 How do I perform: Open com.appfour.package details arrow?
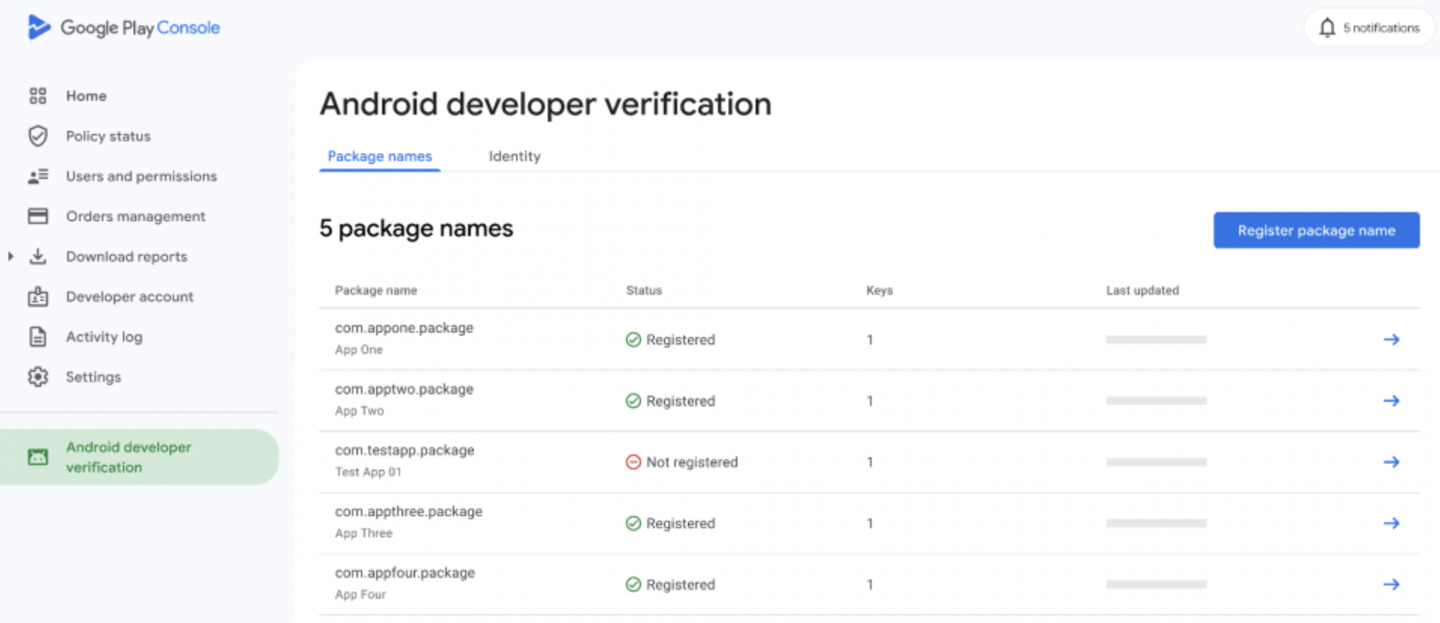click(1390, 584)
